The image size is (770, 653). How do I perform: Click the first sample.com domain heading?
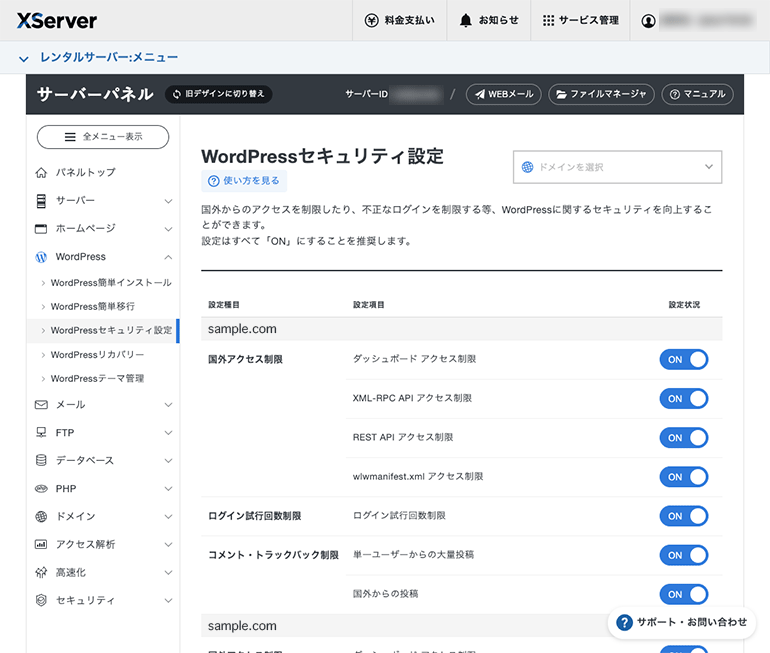pos(242,329)
